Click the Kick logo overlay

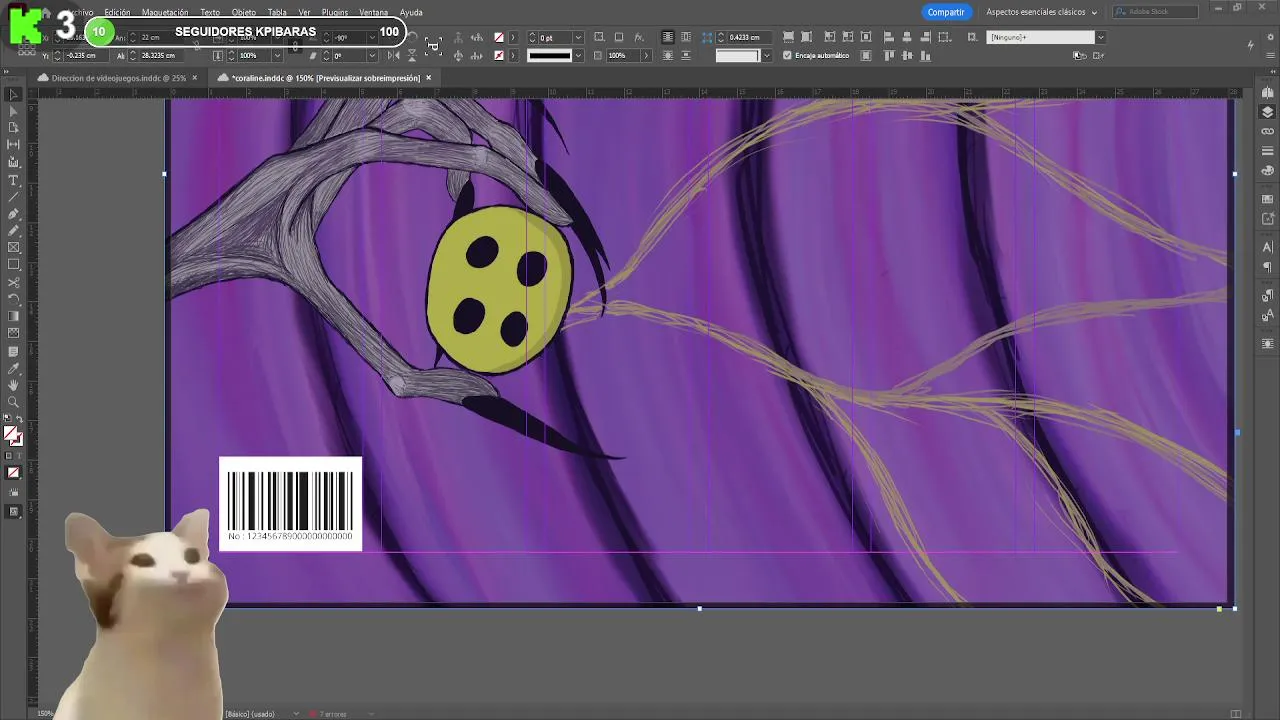point(26,26)
